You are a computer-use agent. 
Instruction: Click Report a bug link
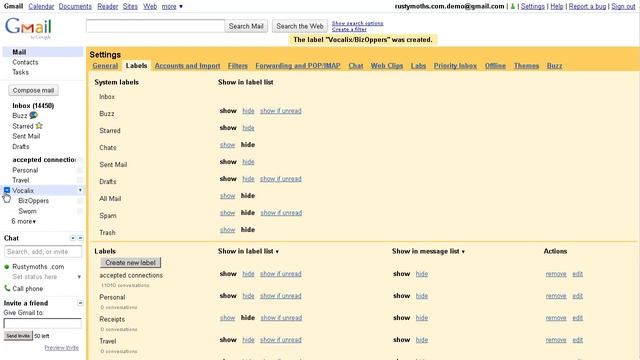coord(587,6)
